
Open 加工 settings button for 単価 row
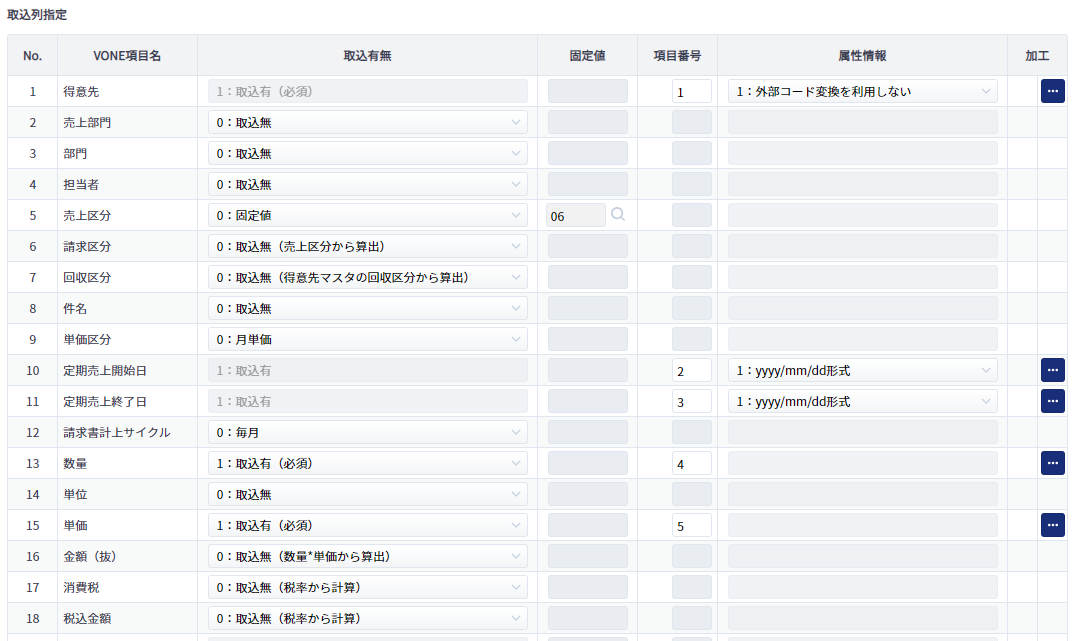(x=1052, y=525)
